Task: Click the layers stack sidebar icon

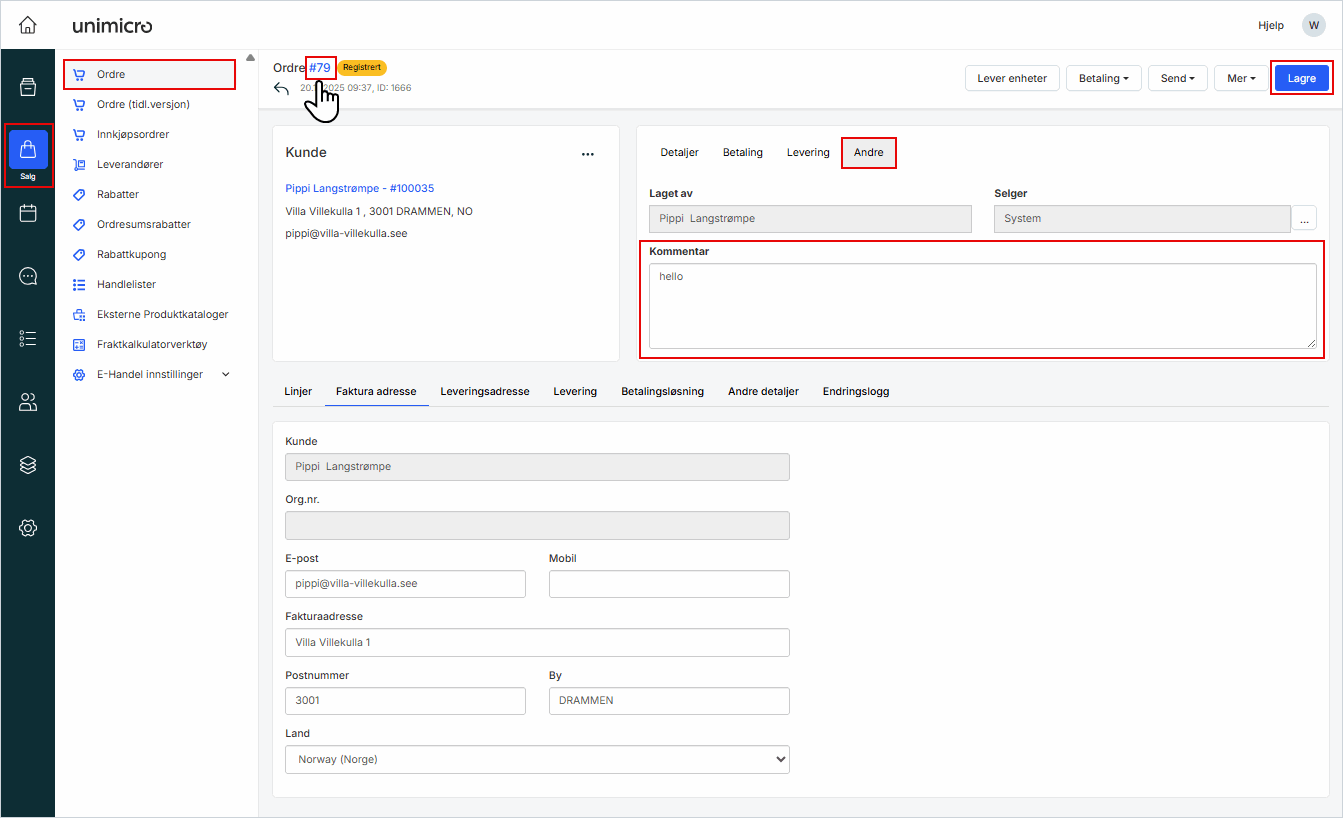Action: pyautogui.click(x=28, y=465)
